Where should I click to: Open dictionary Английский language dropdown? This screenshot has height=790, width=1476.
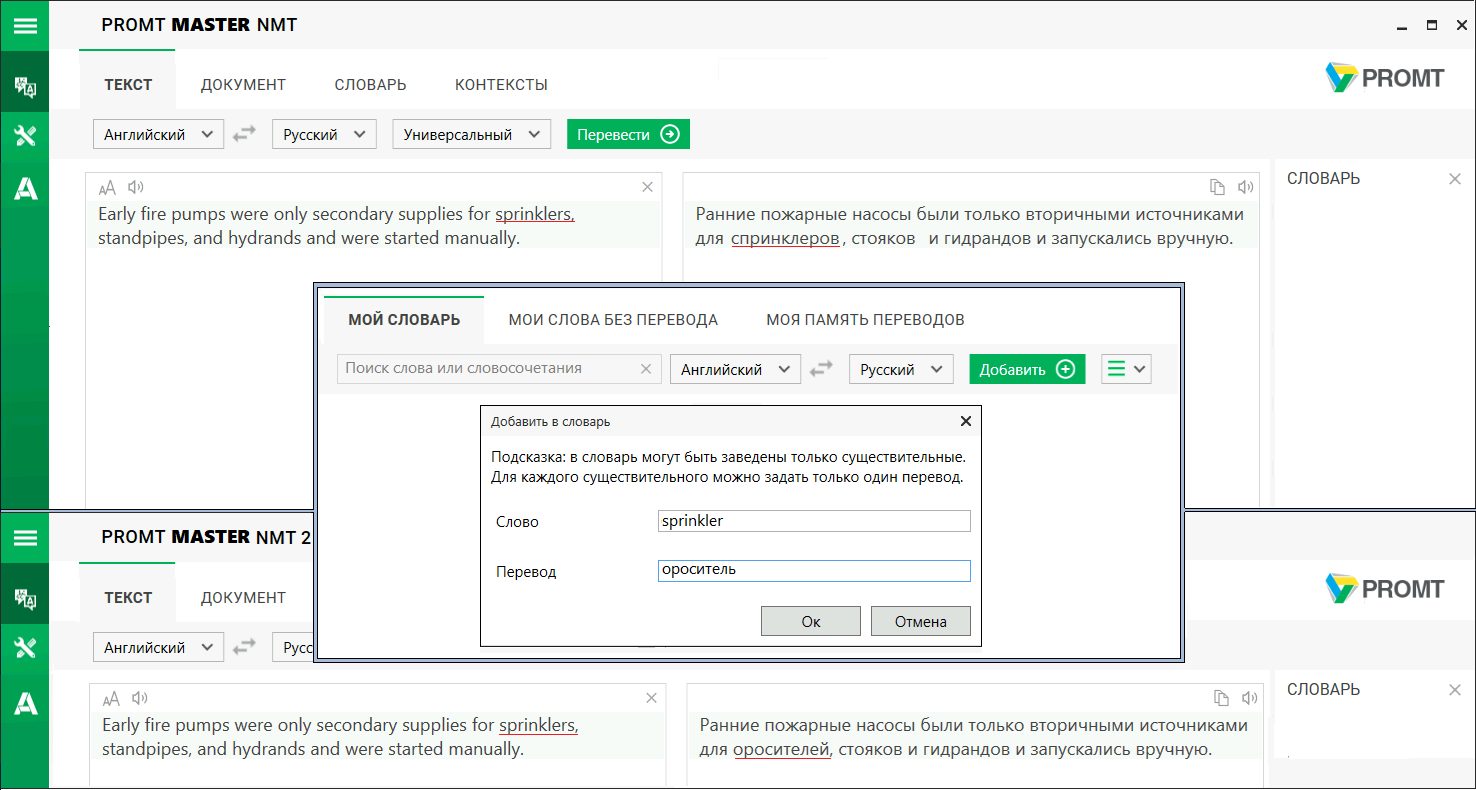click(x=735, y=369)
